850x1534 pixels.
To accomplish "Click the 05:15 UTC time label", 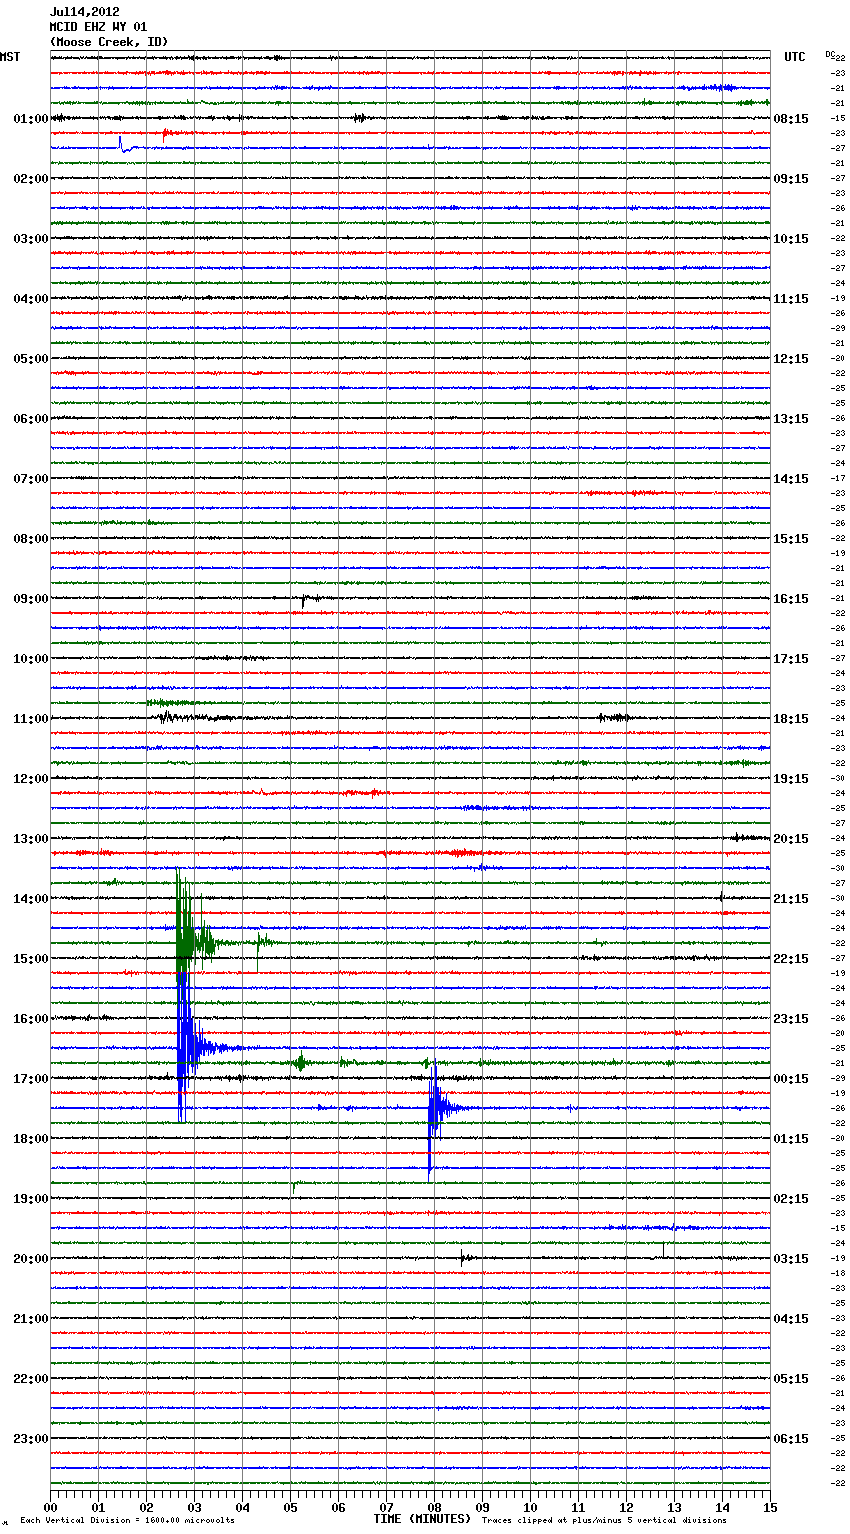I will (x=791, y=1379).
